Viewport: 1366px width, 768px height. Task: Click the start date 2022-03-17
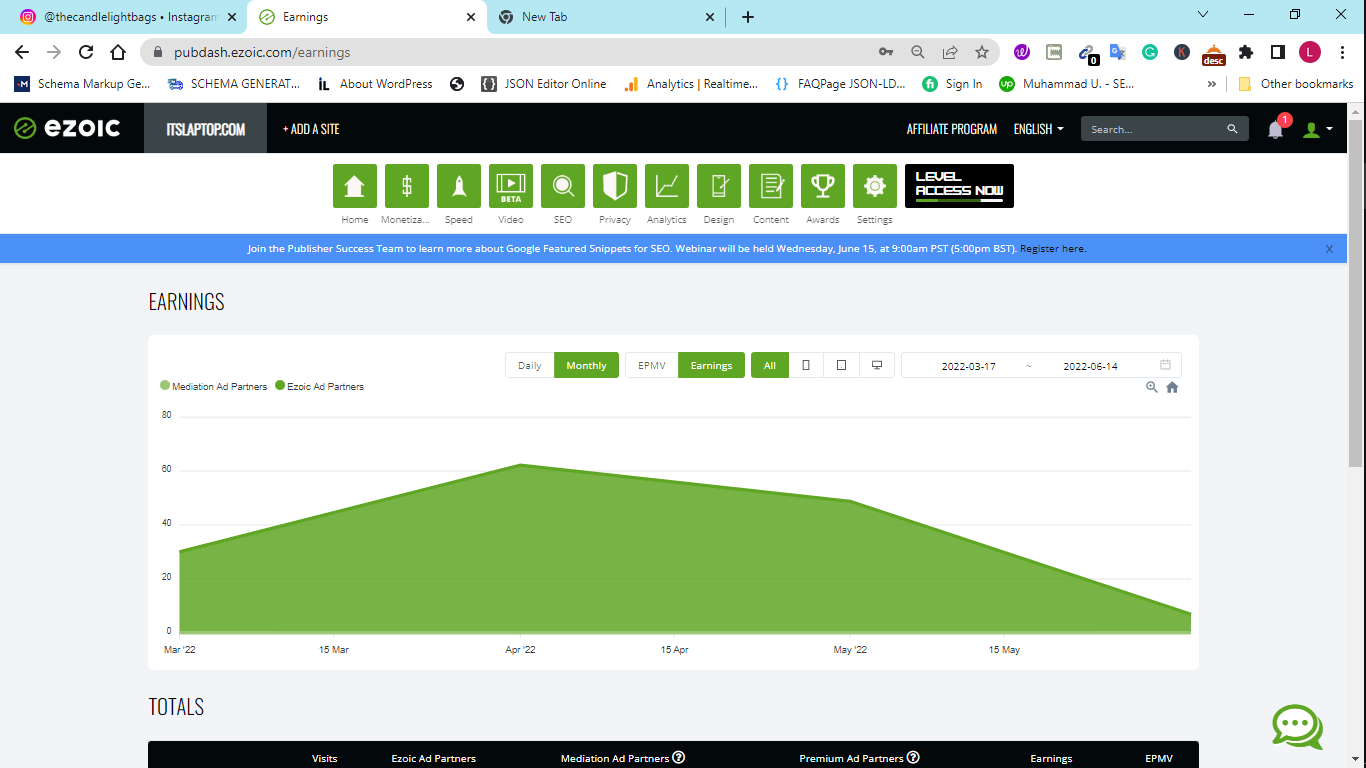[x=968, y=366]
